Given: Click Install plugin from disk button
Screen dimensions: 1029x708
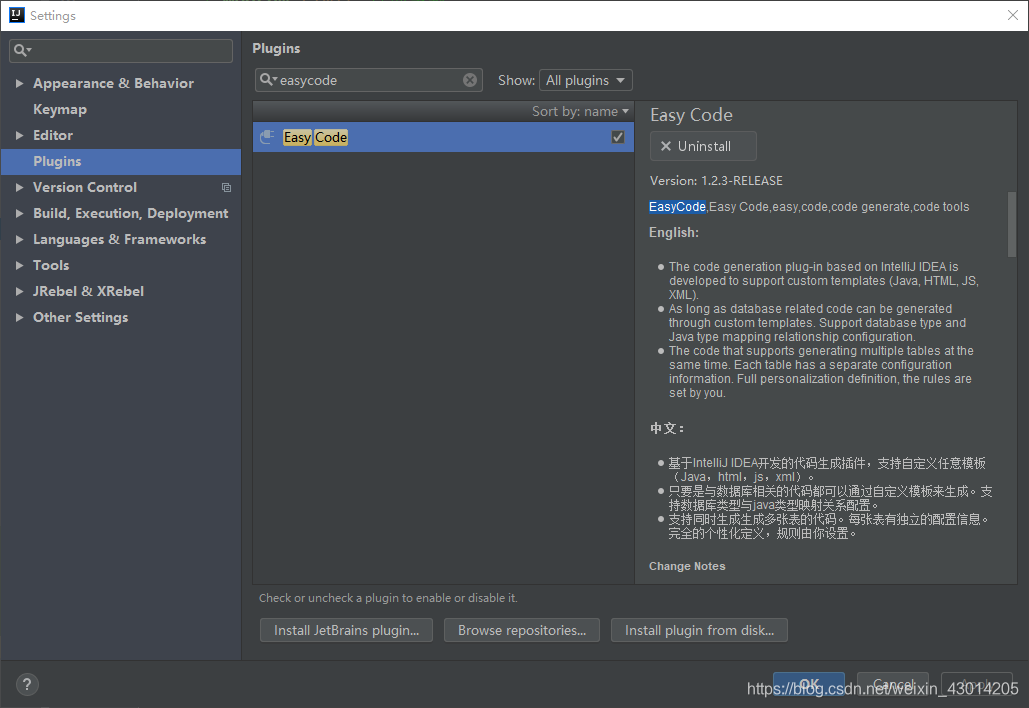Looking at the screenshot, I should click(x=699, y=630).
